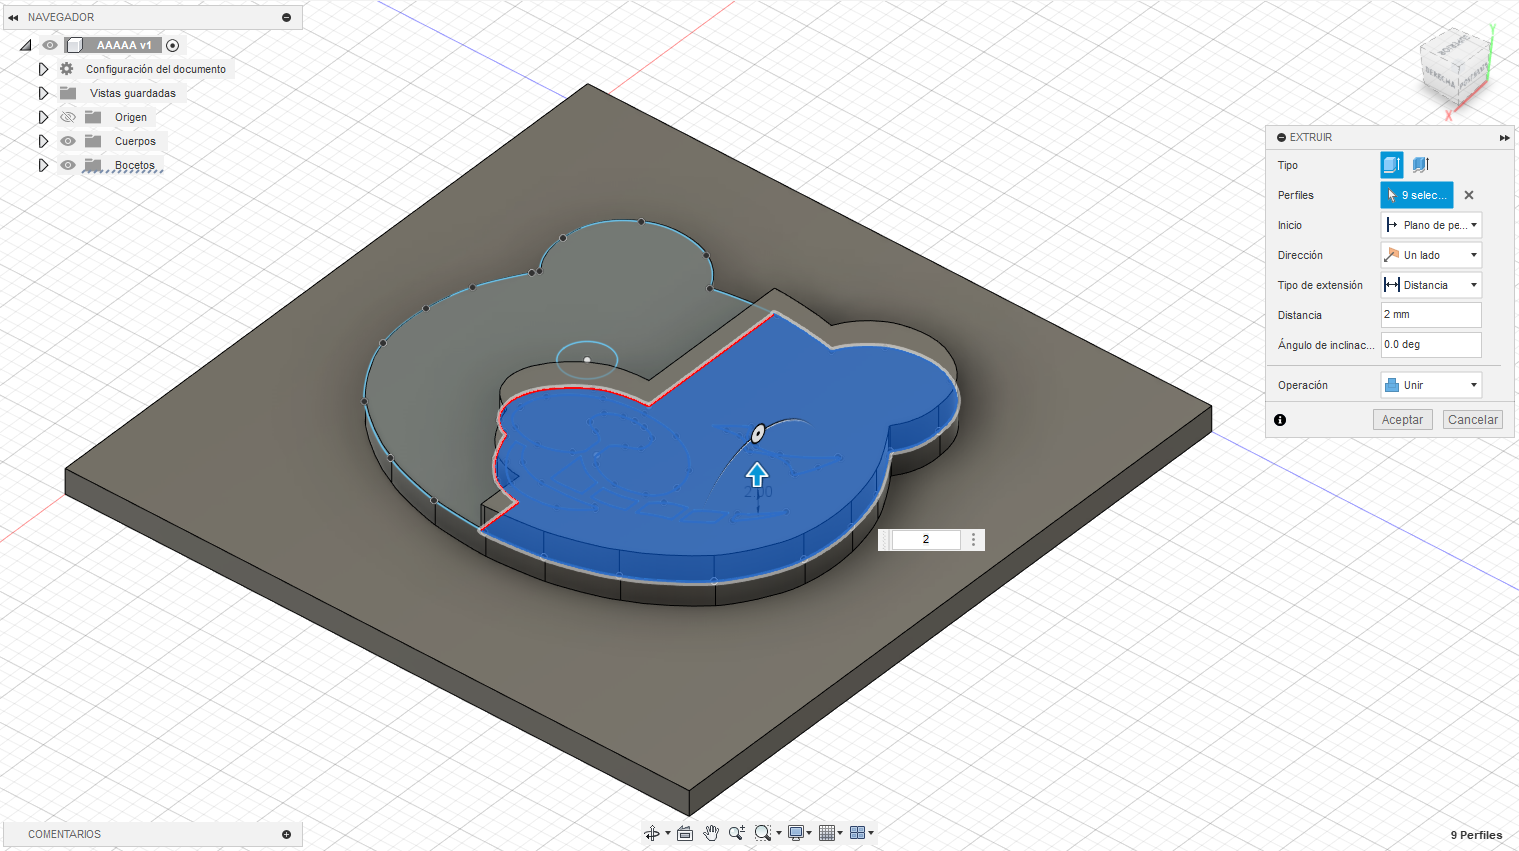Open the Viewports dropdown arrow
Screen dimensions: 1519x851
871,833
